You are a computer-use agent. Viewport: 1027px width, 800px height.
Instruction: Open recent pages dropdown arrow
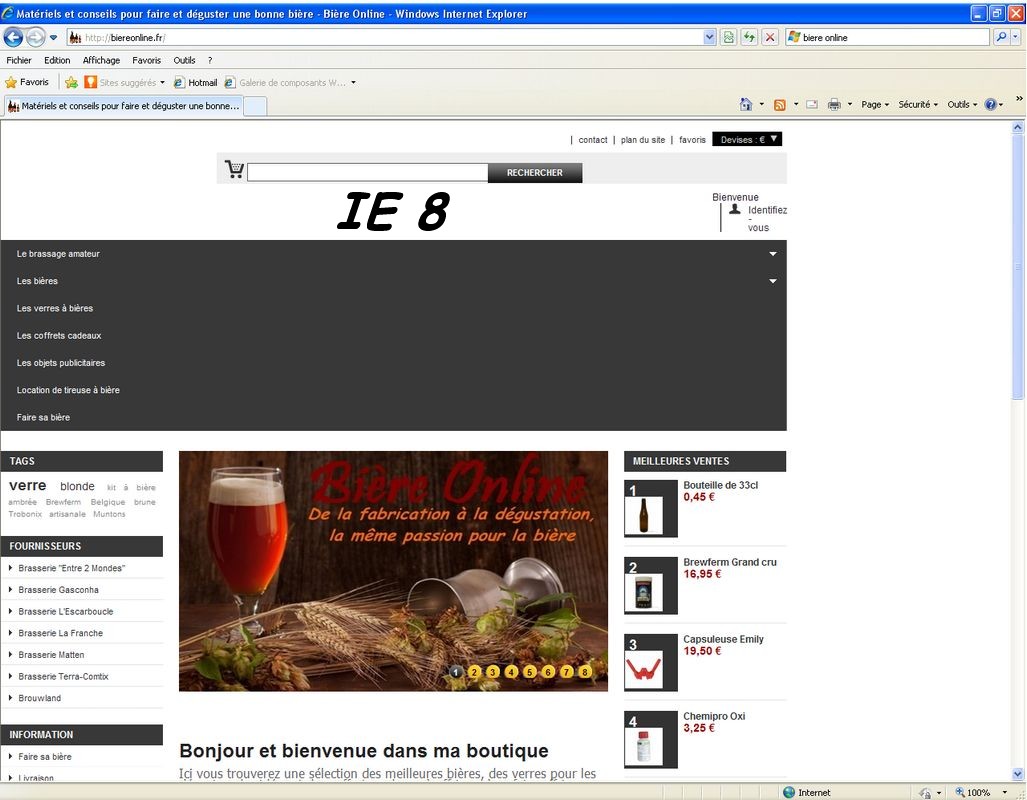pos(53,37)
